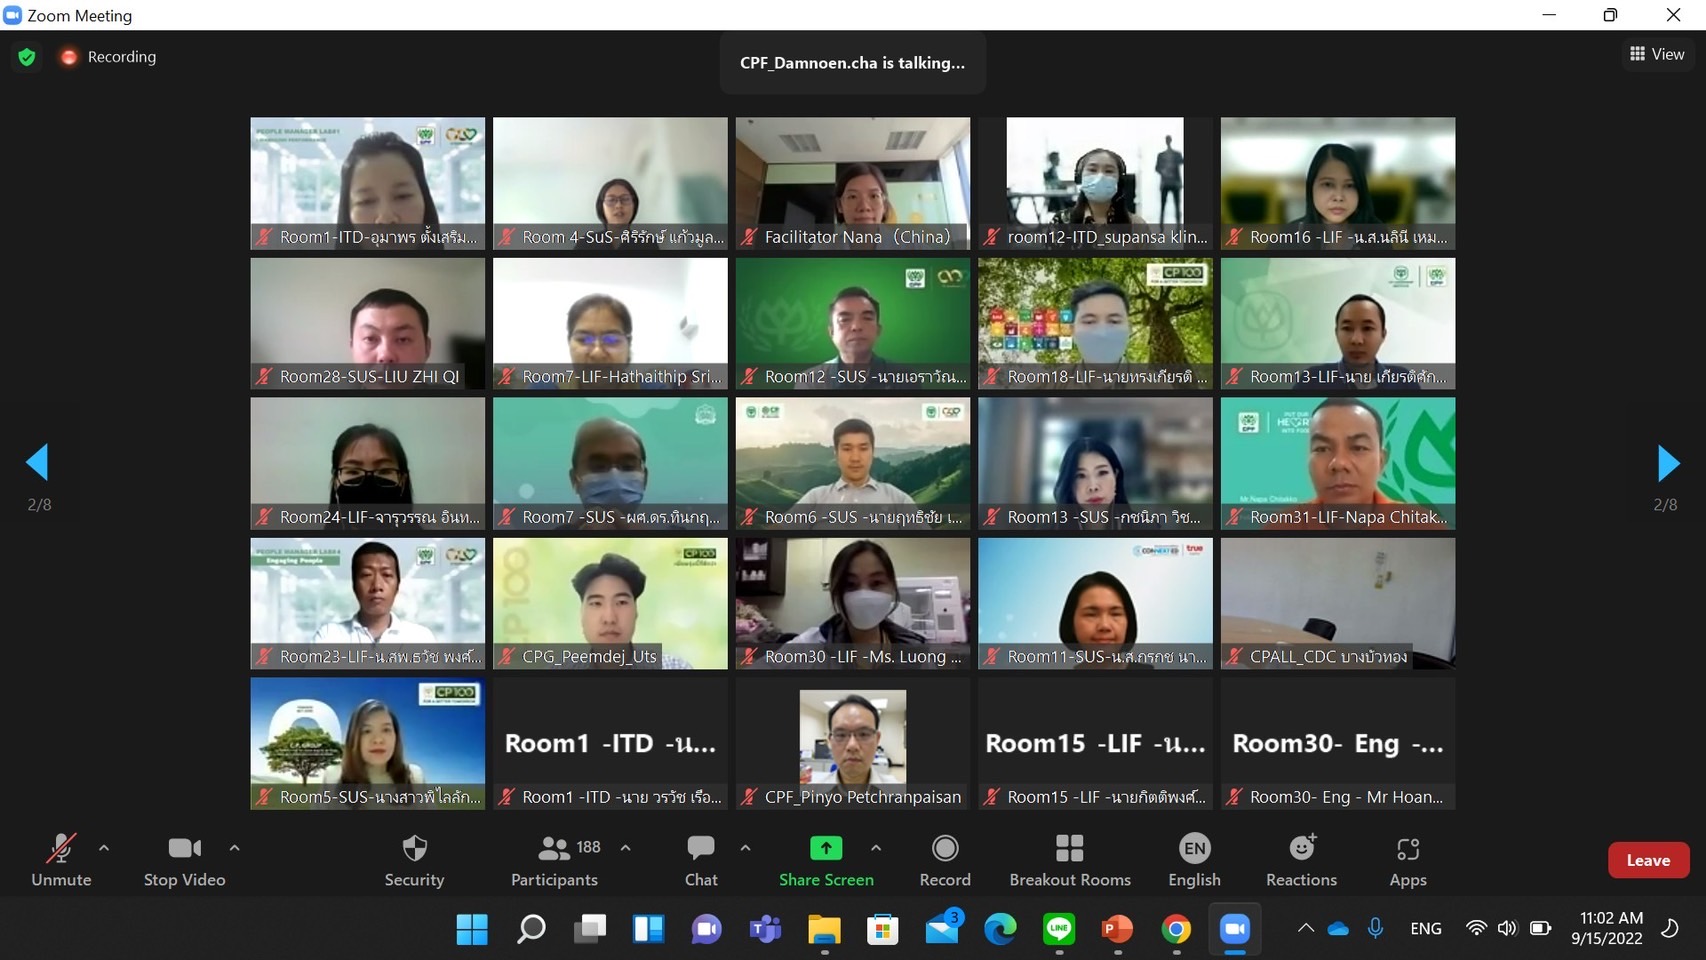Click the red Leave button
This screenshot has height=960, width=1706.
pyautogui.click(x=1647, y=860)
